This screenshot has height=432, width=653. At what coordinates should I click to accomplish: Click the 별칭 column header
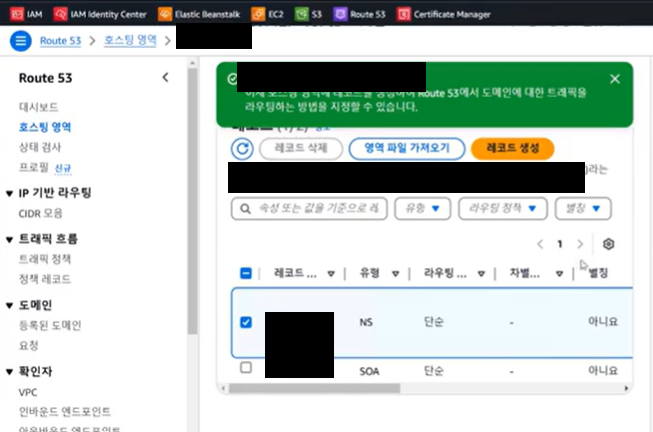(598, 273)
